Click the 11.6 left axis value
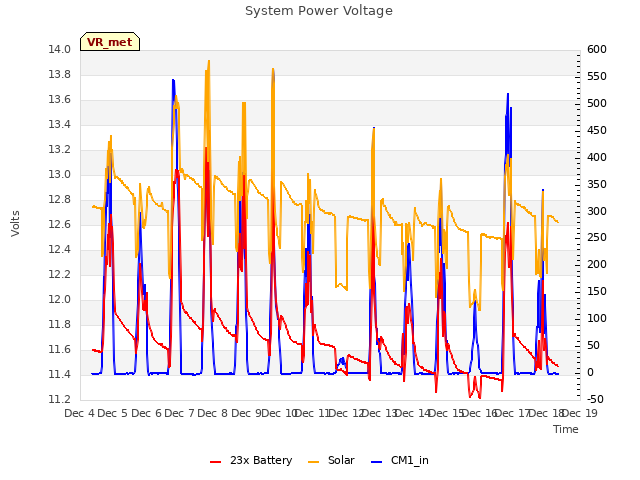640x480 pixels. pyautogui.click(x=59, y=349)
